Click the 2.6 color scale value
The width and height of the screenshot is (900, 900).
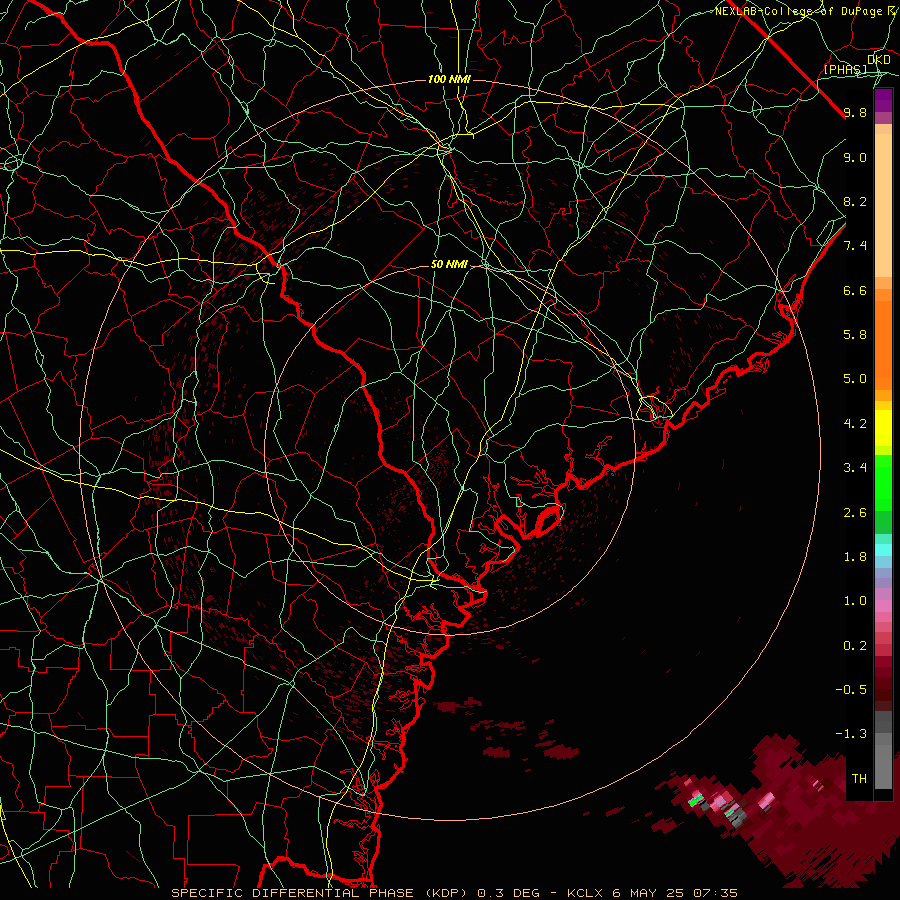coord(855,513)
